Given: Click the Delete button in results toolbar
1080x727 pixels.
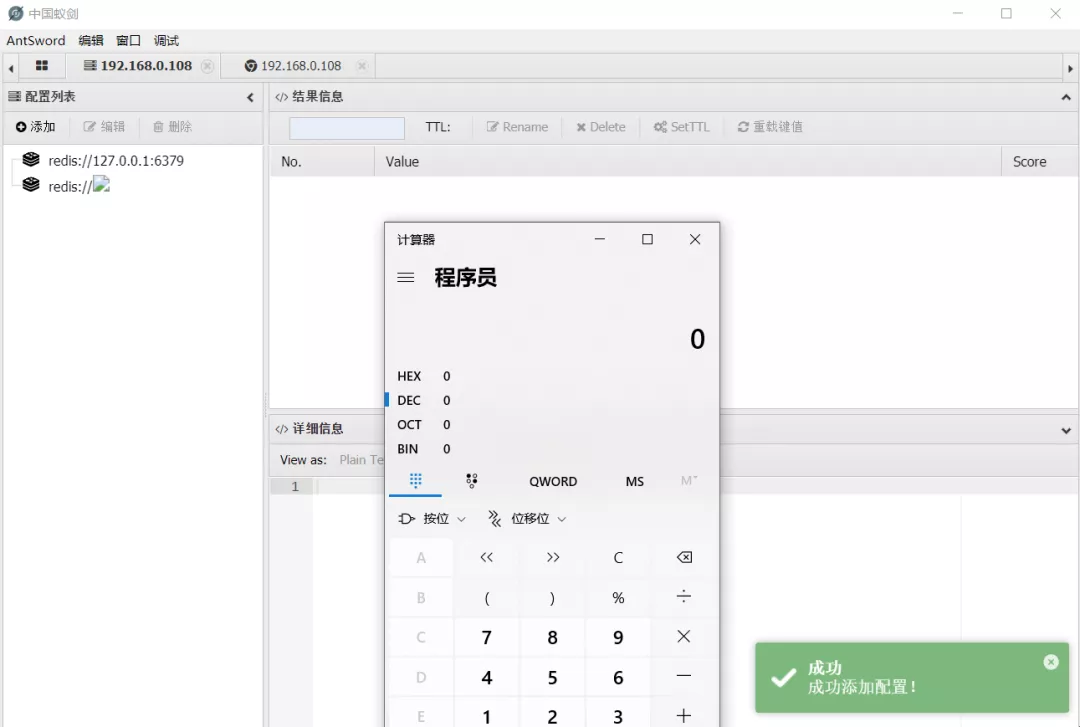Looking at the screenshot, I should [601, 127].
